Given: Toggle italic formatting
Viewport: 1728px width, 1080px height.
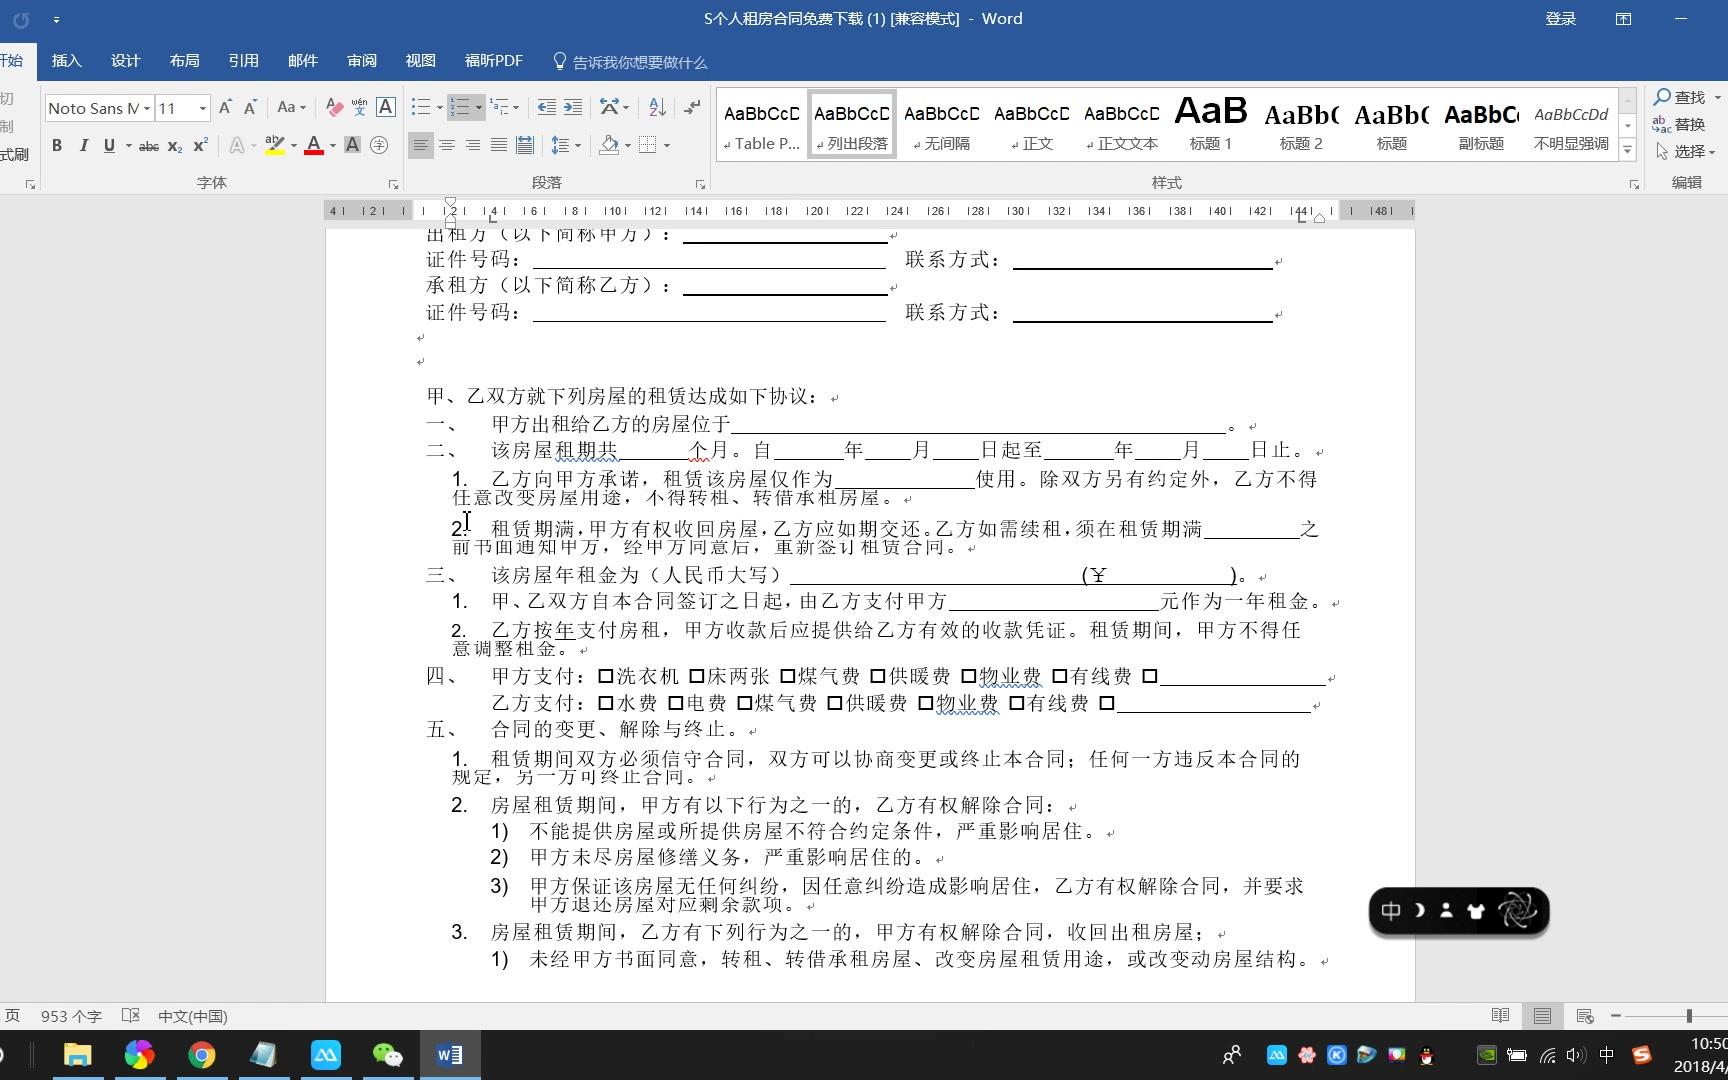Looking at the screenshot, I should click(83, 145).
